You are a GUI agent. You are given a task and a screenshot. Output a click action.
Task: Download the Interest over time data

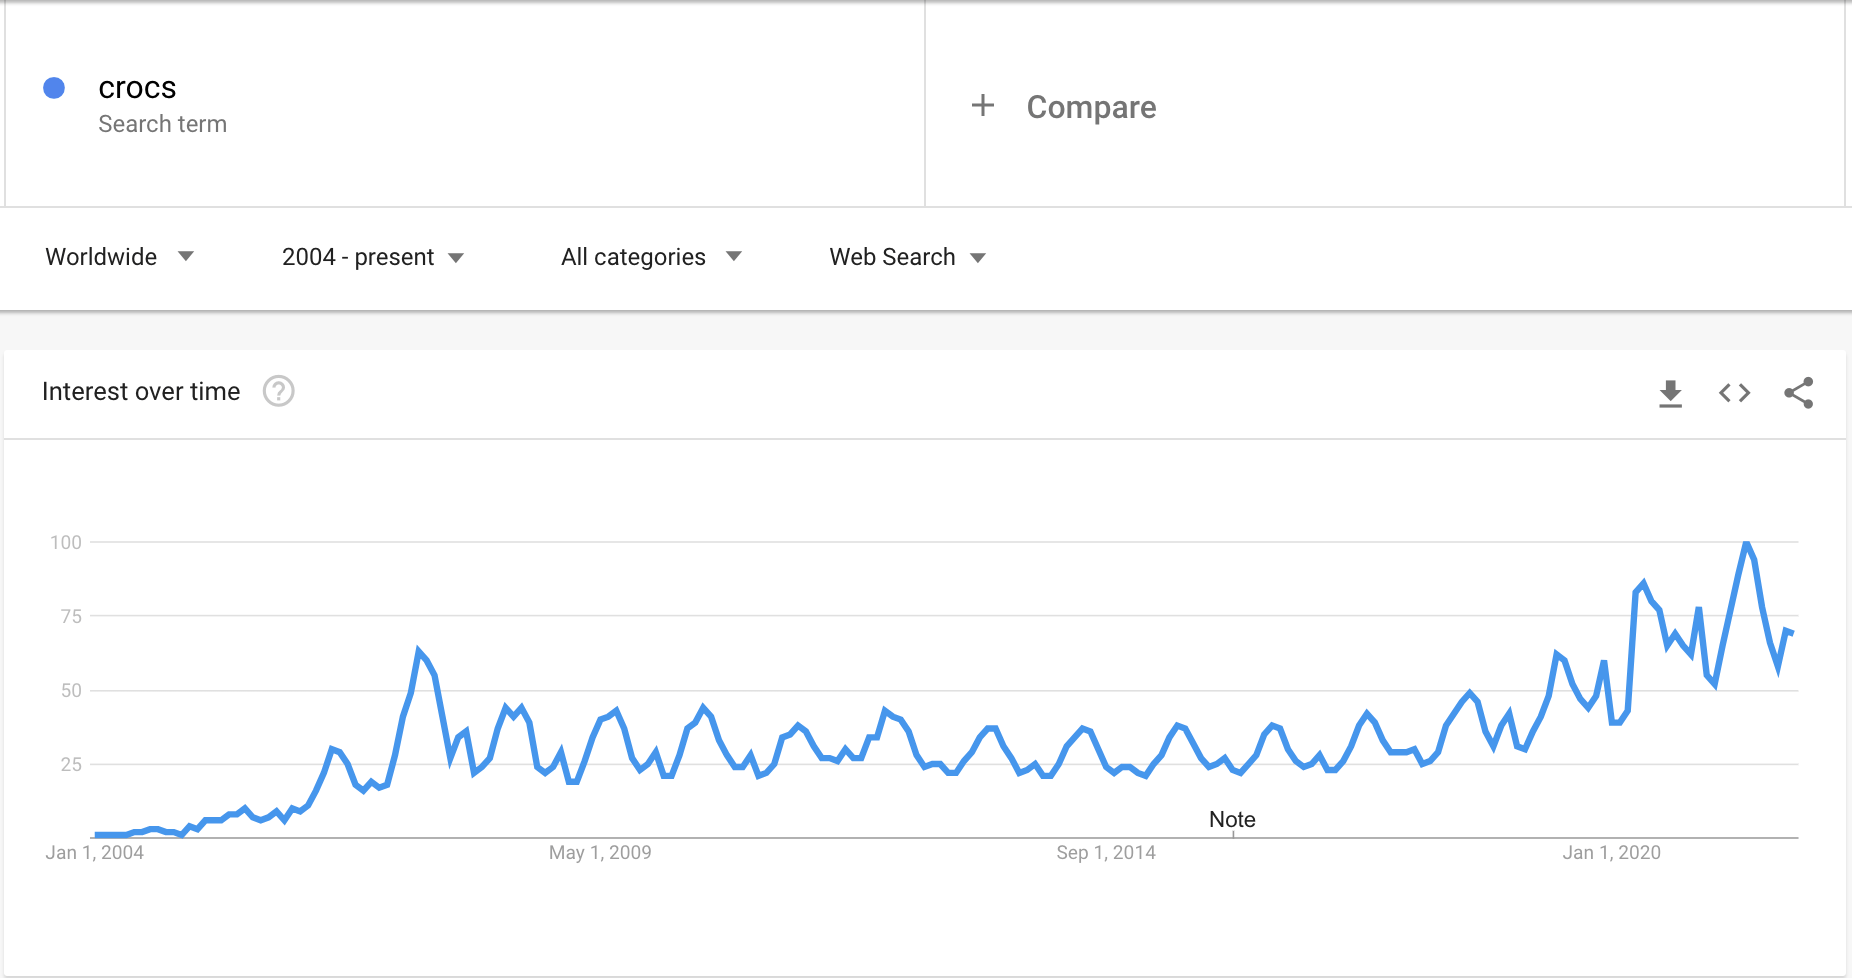click(1670, 393)
